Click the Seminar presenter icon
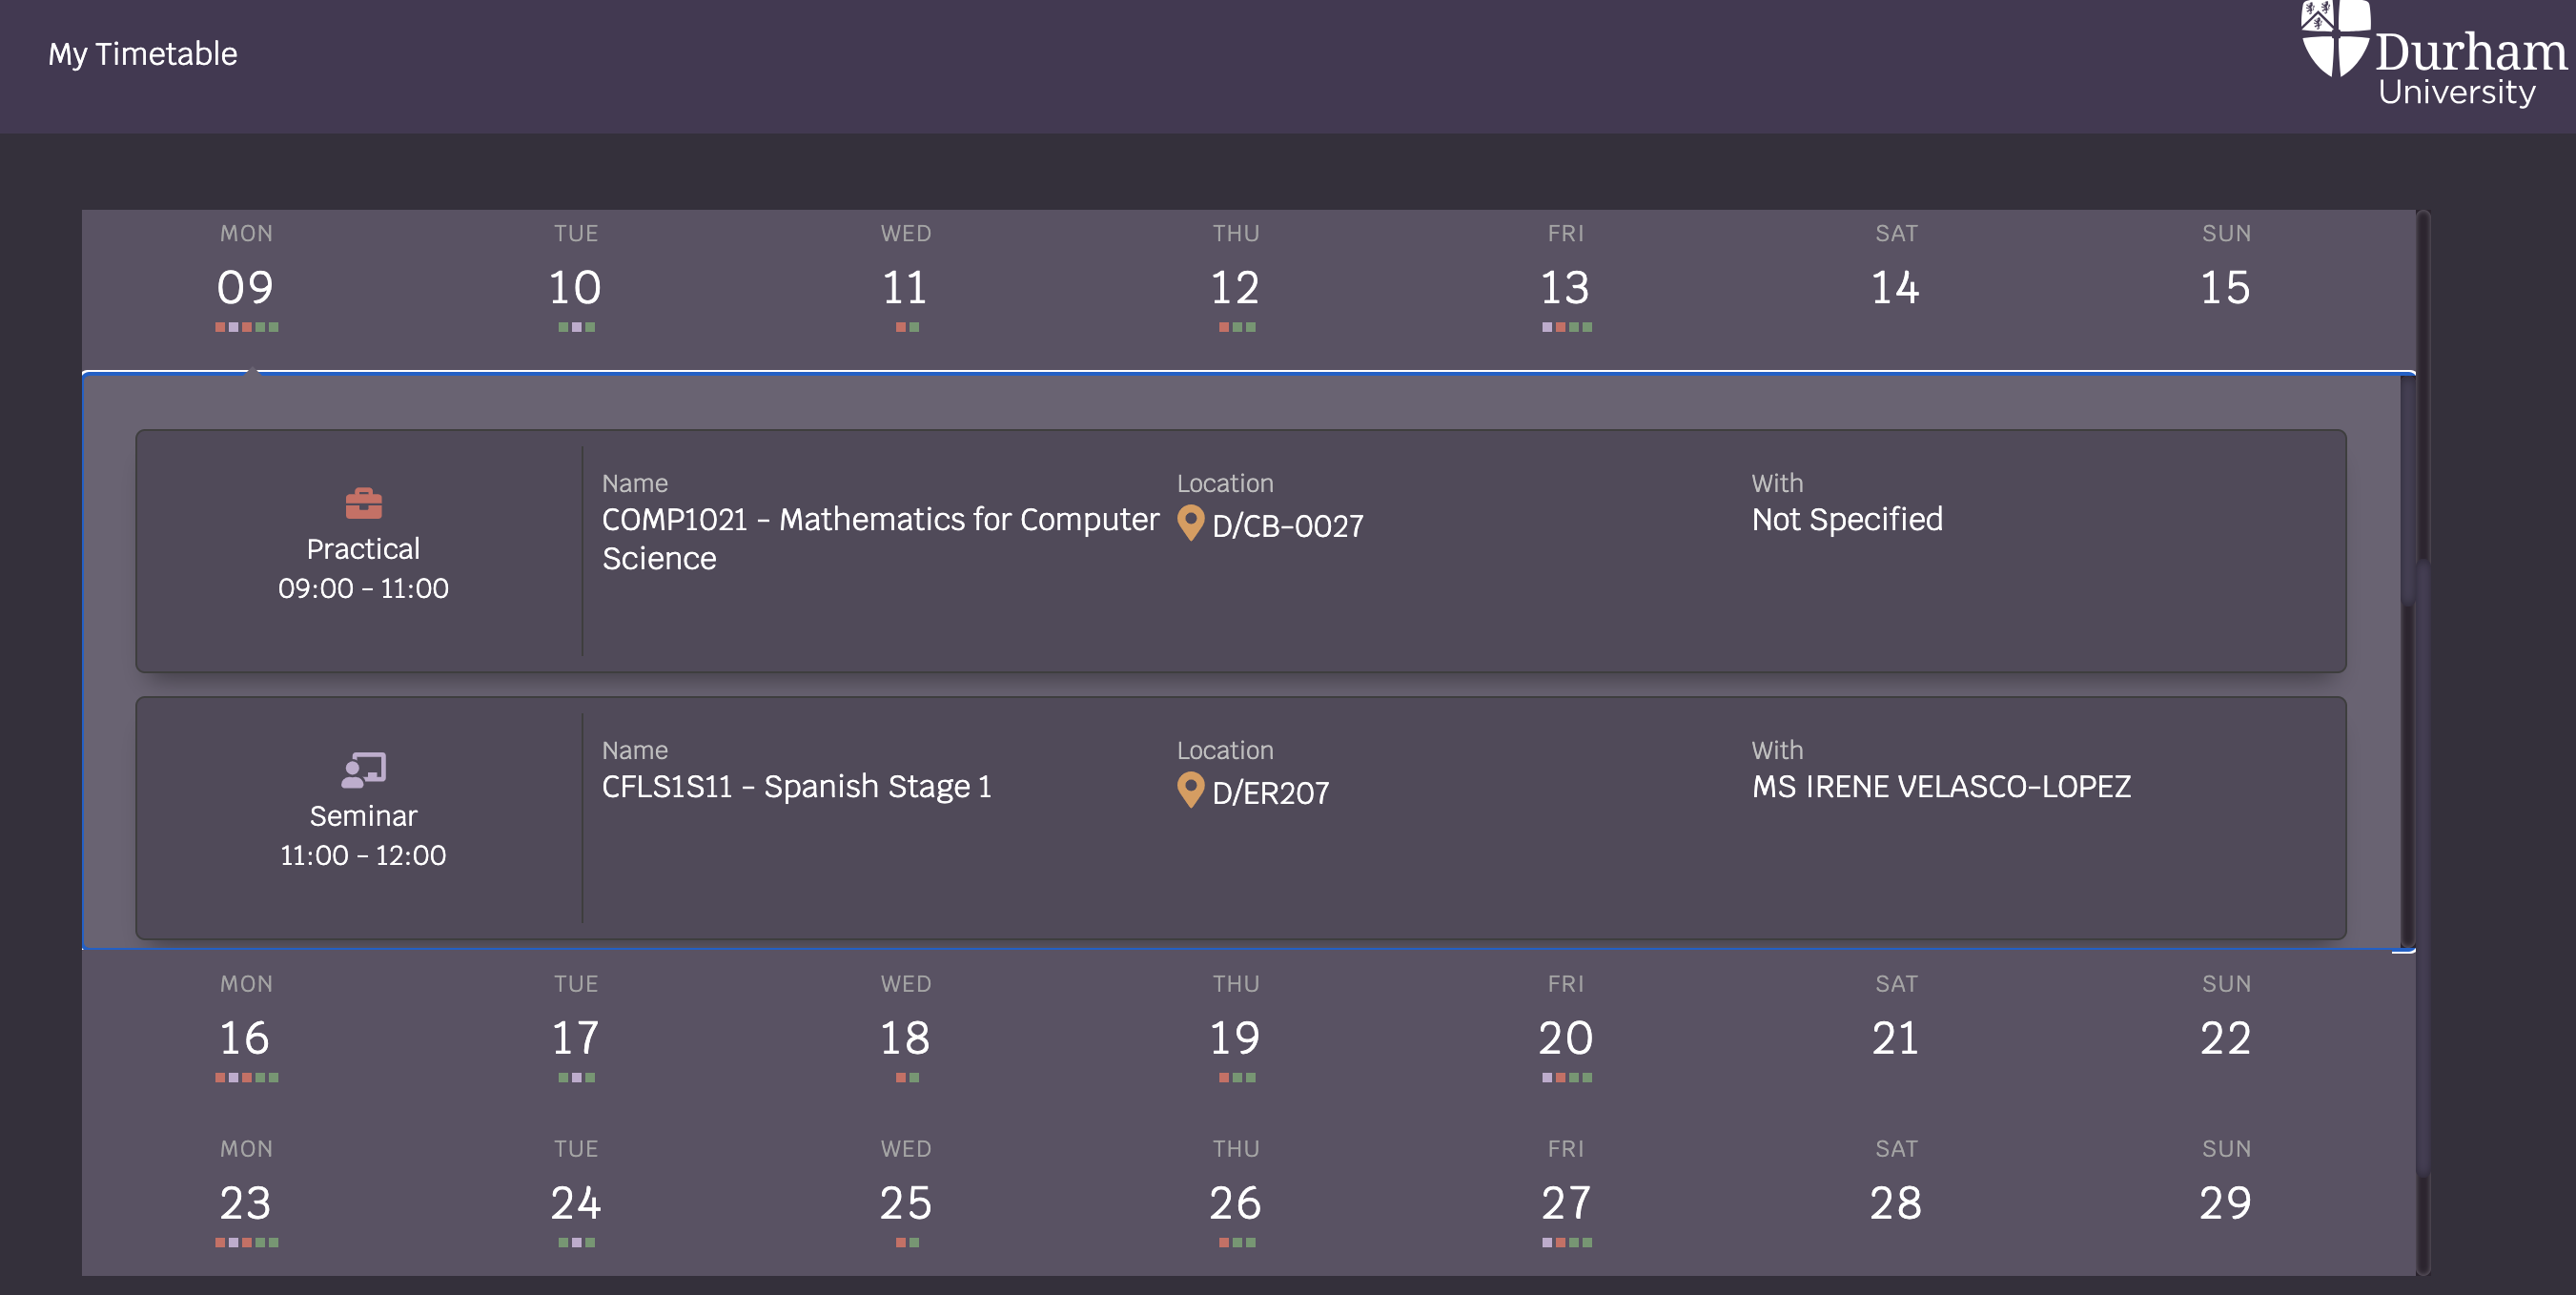The height and width of the screenshot is (1295, 2576). pyautogui.click(x=363, y=770)
